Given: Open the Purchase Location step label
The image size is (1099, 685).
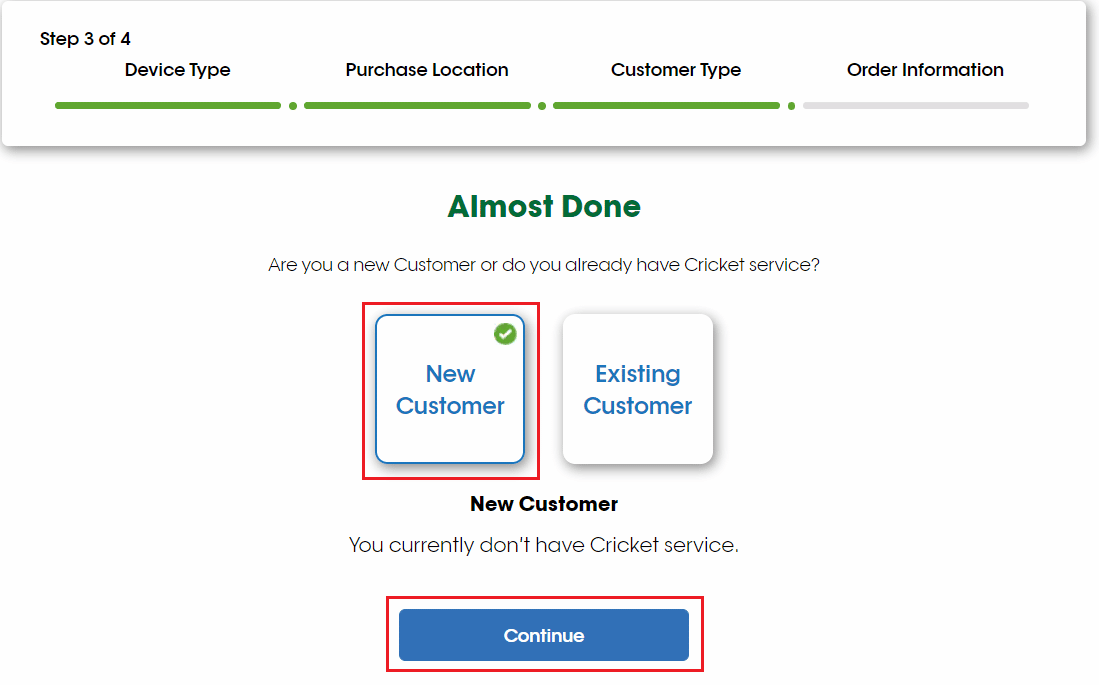Looking at the screenshot, I should point(427,70).
